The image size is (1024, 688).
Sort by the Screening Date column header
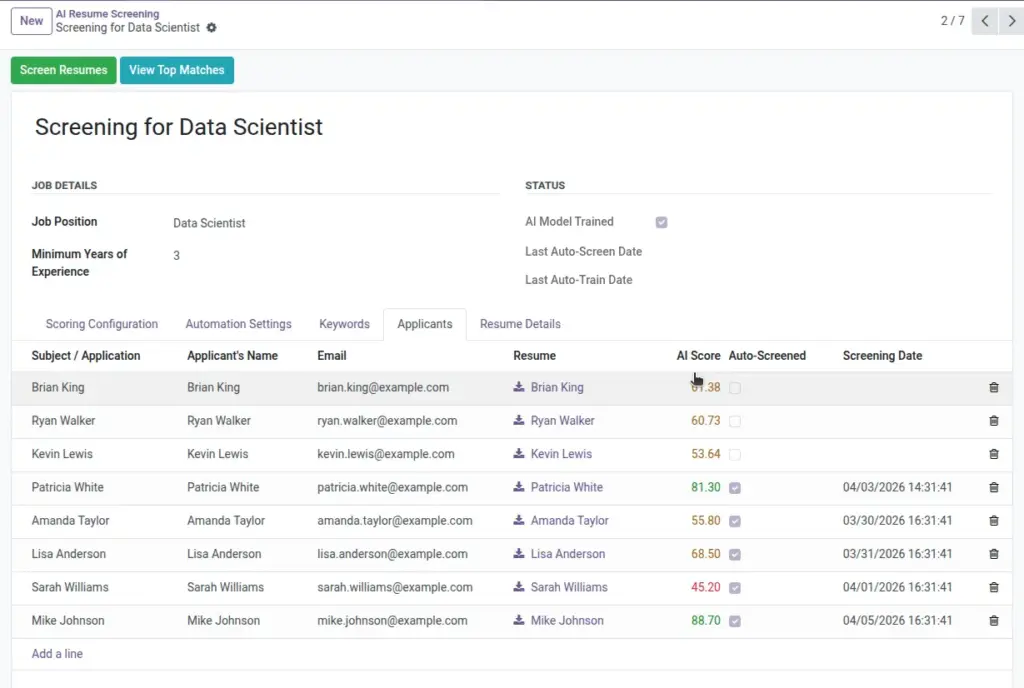[882, 356]
